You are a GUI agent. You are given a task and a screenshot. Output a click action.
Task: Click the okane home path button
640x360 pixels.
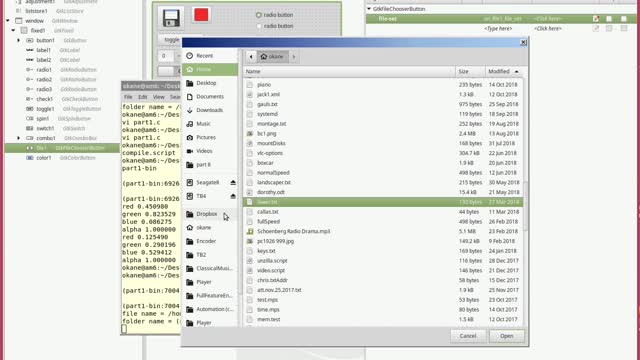[x=272, y=57]
